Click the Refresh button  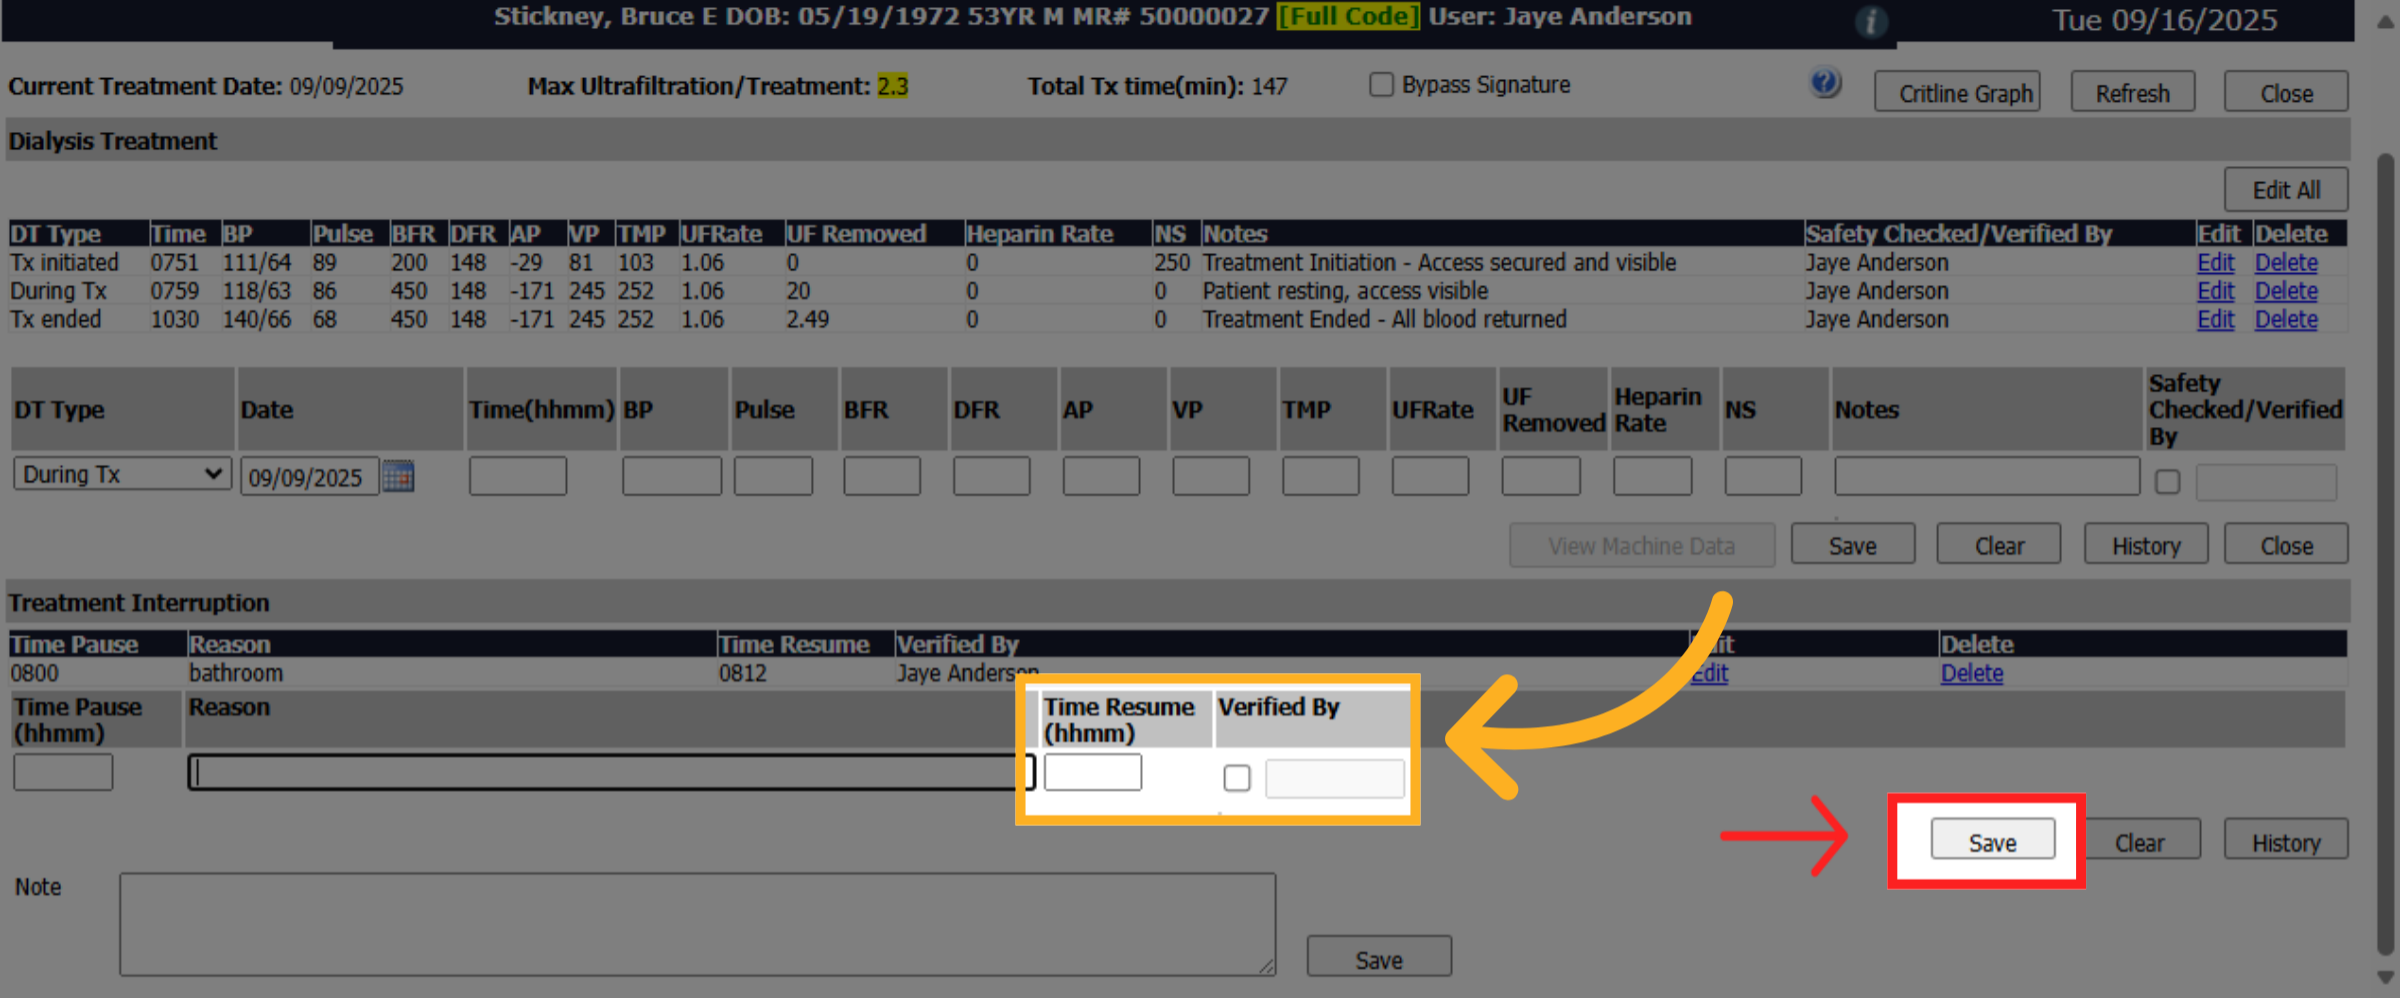[2133, 92]
